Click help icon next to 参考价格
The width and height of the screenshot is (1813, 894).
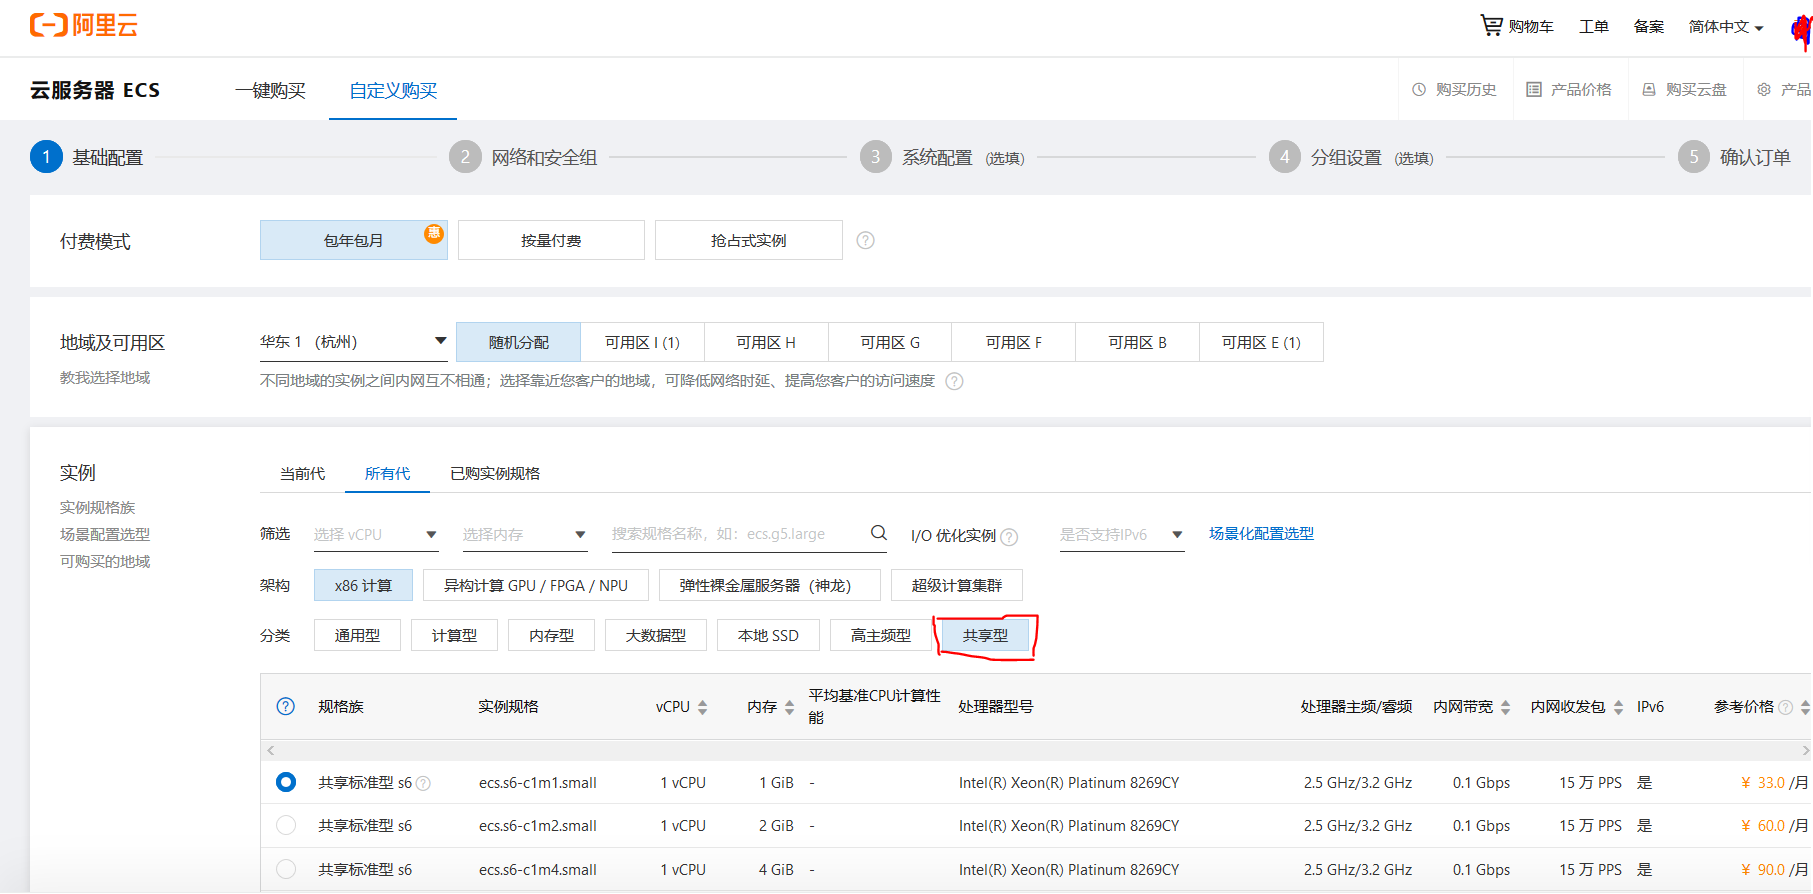(x=1786, y=707)
